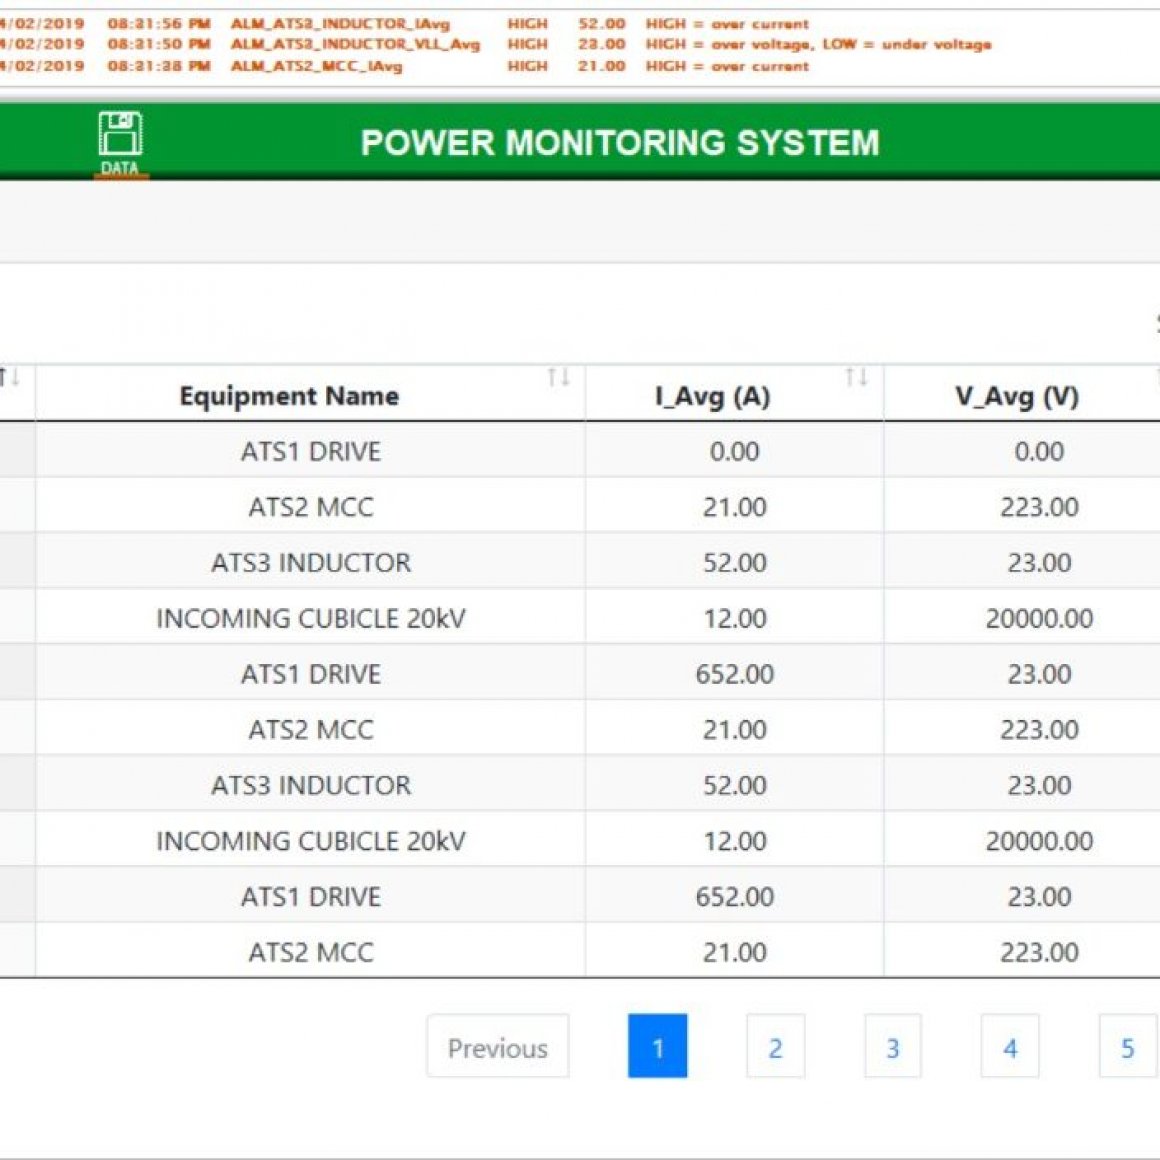Select page 1 in pagination
This screenshot has width=1160, height=1160.
[x=657, y=1046]
